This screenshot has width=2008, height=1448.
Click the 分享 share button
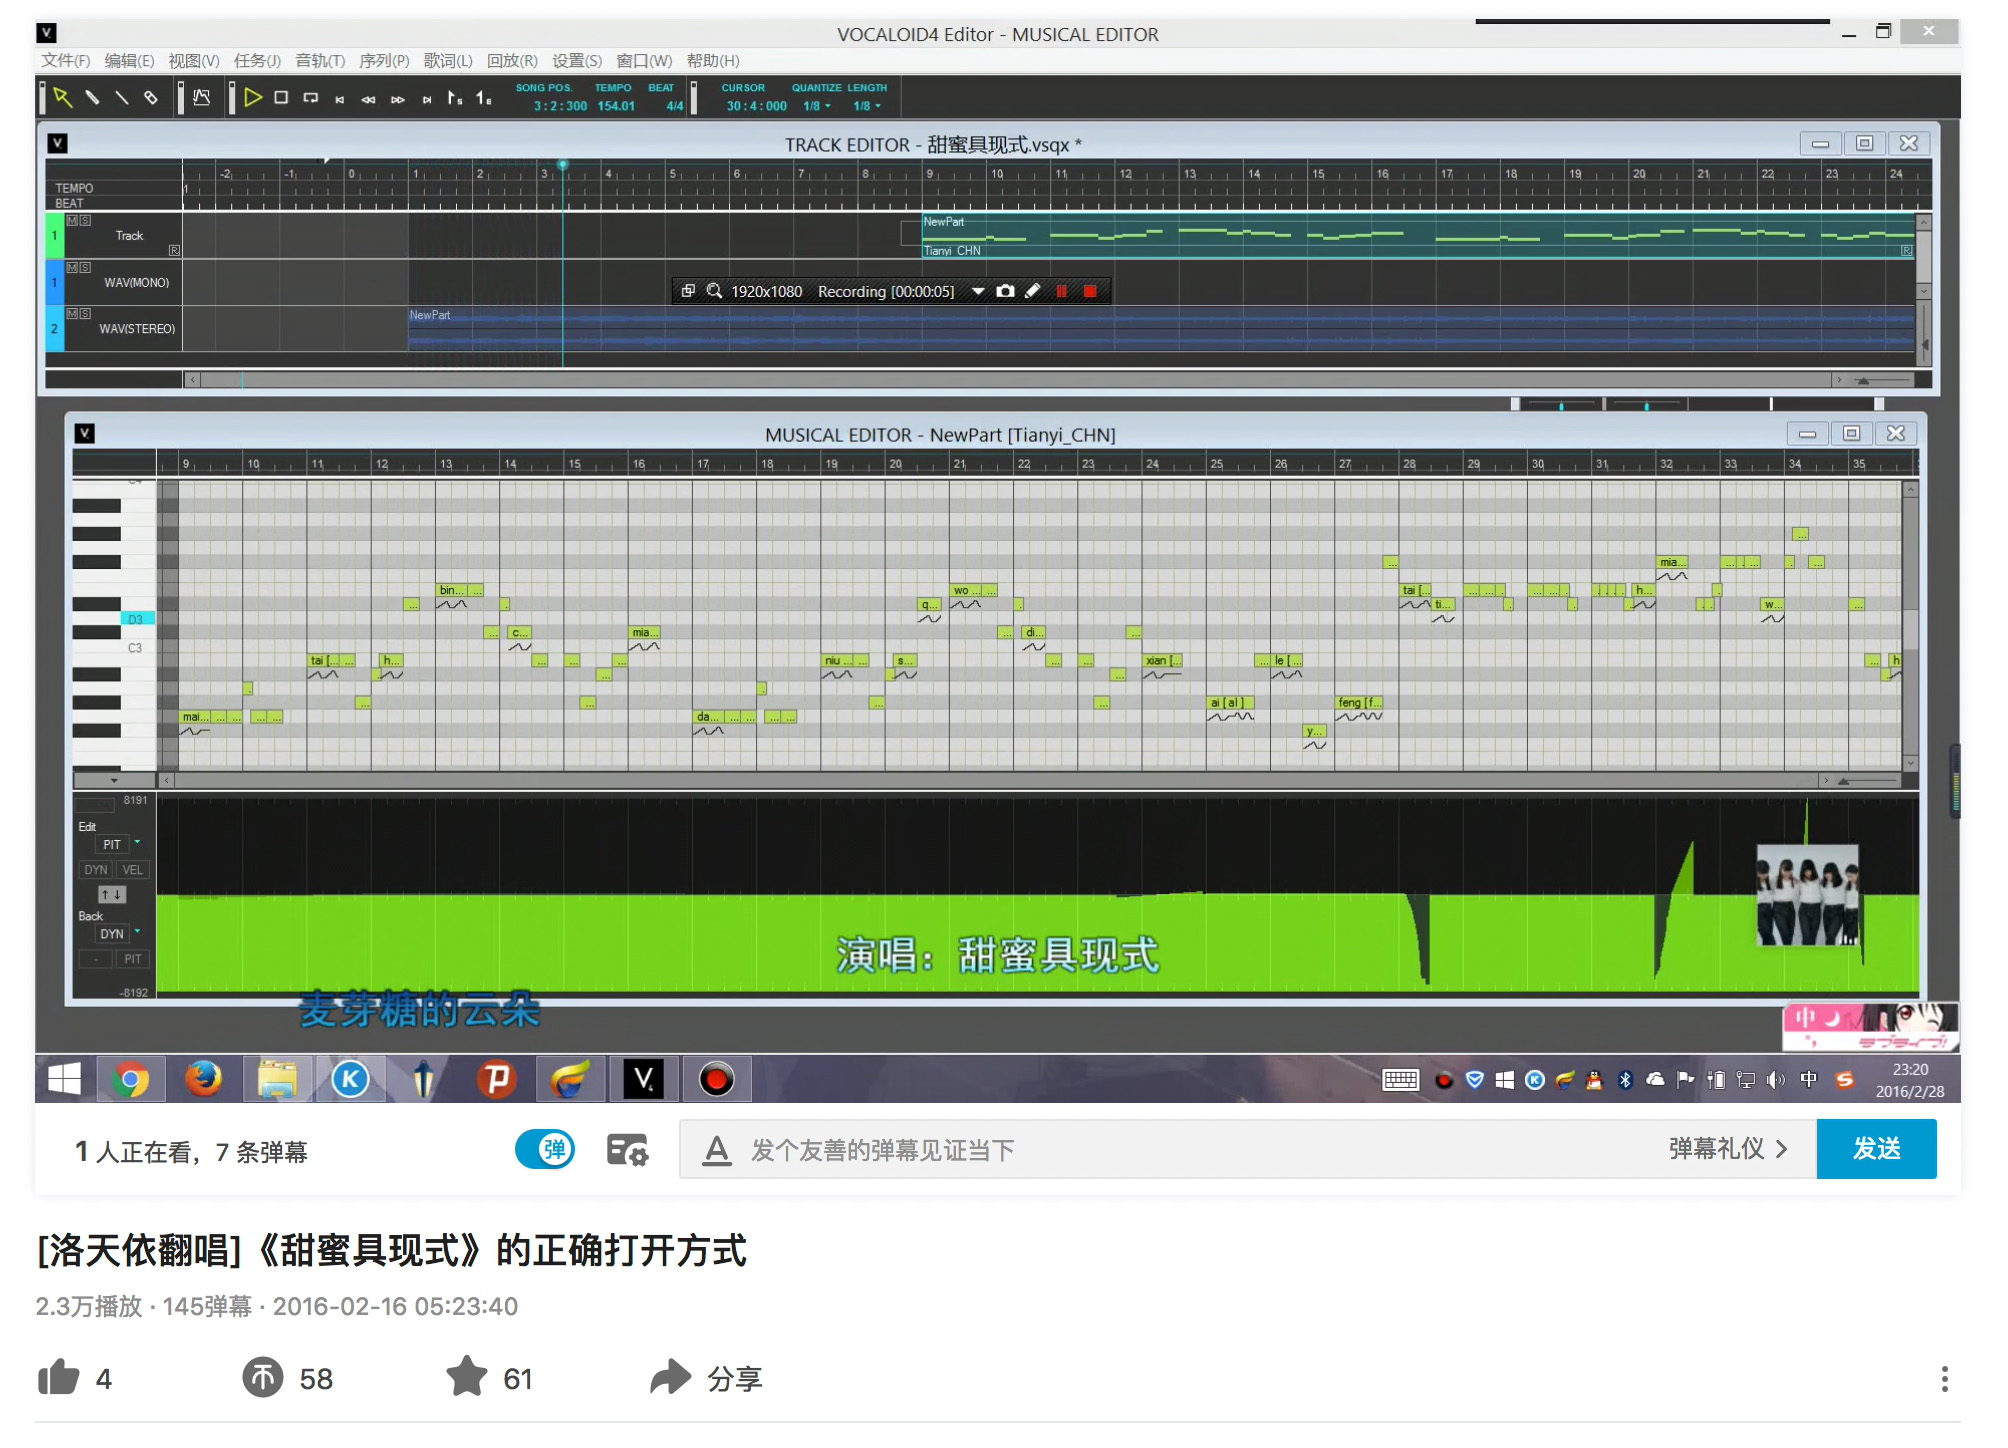[706, 1378]
